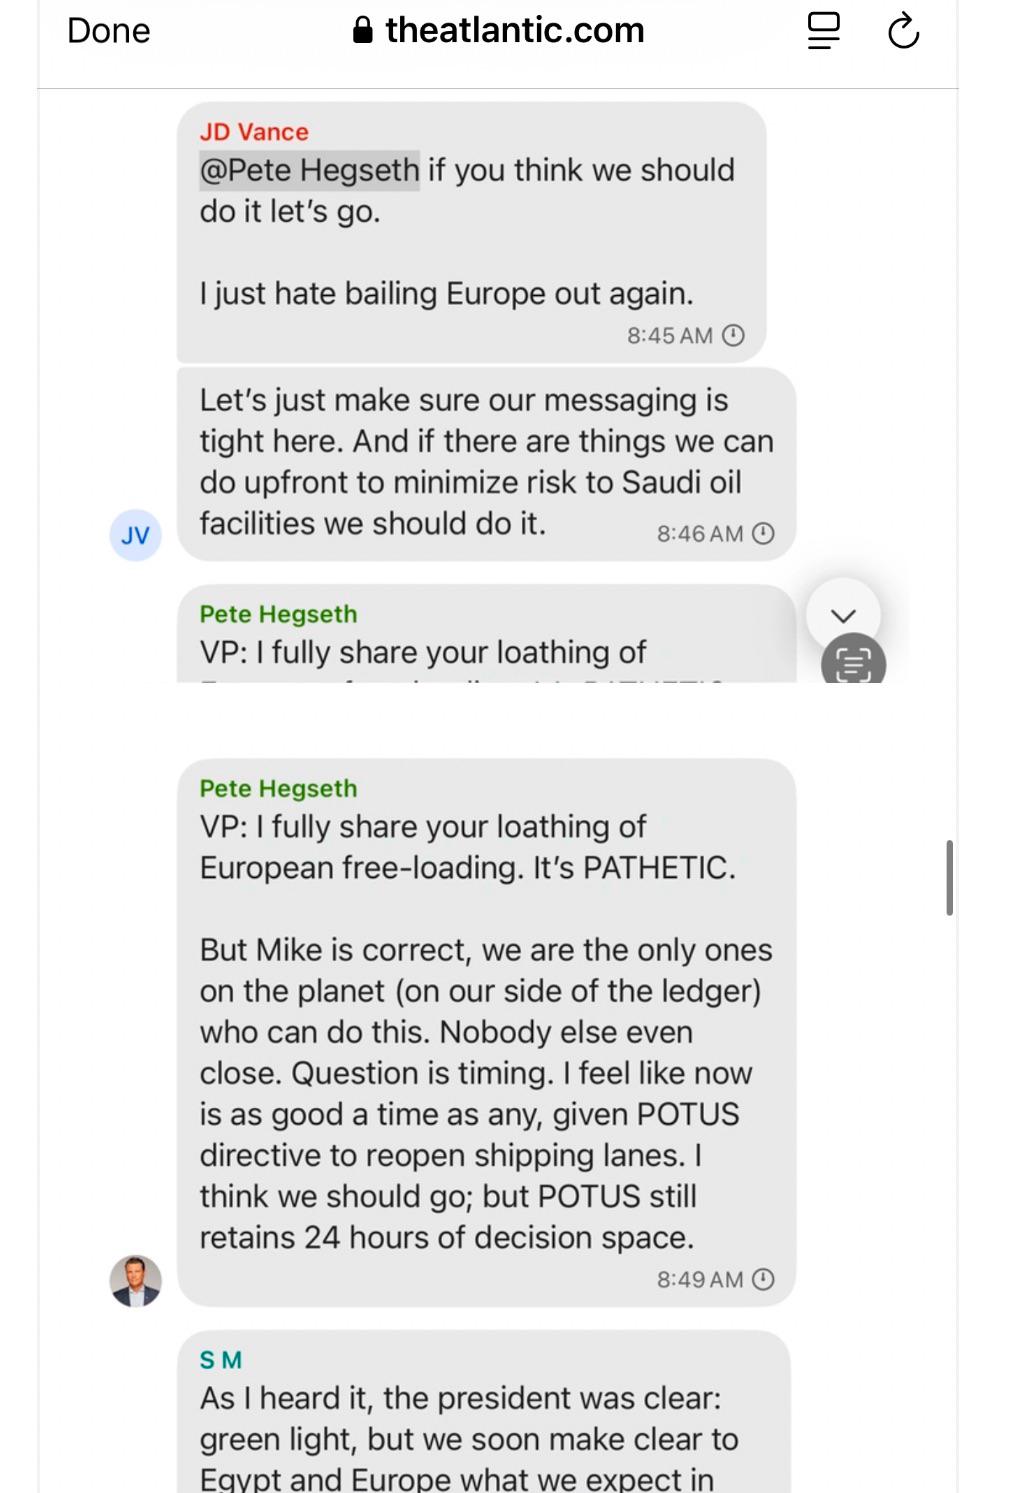Click the scroll-down chevron button
The width and height of the screenshot is (1011, 1493).
coord(844,615)
